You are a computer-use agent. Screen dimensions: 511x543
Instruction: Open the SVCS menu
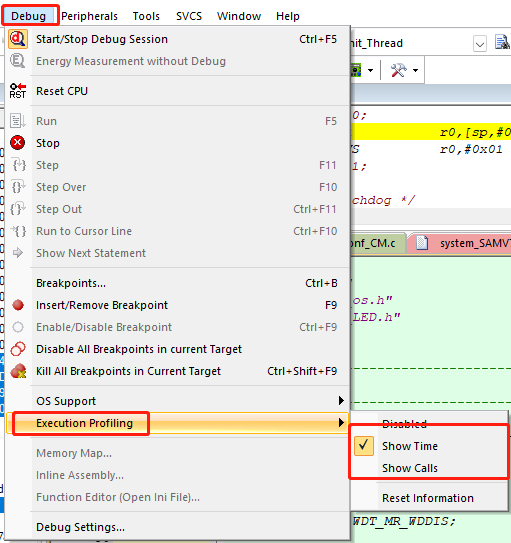[189, 16]
